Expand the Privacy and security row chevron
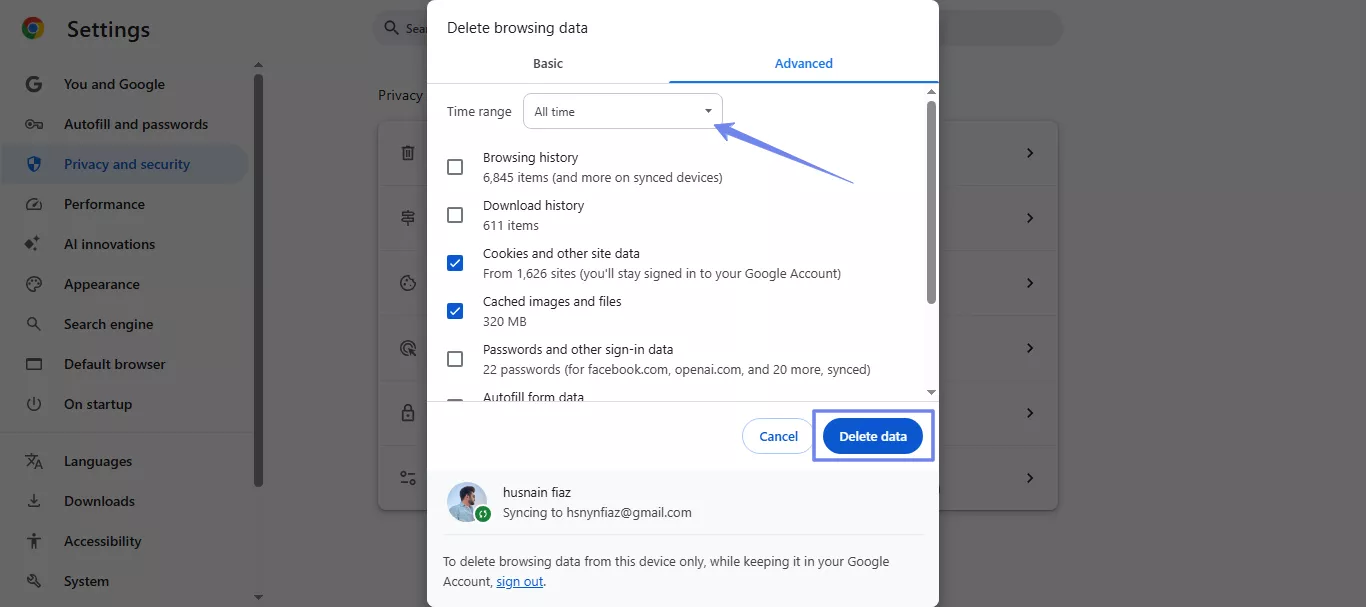The image size is (1366, 607). [x=1030, y=153]
